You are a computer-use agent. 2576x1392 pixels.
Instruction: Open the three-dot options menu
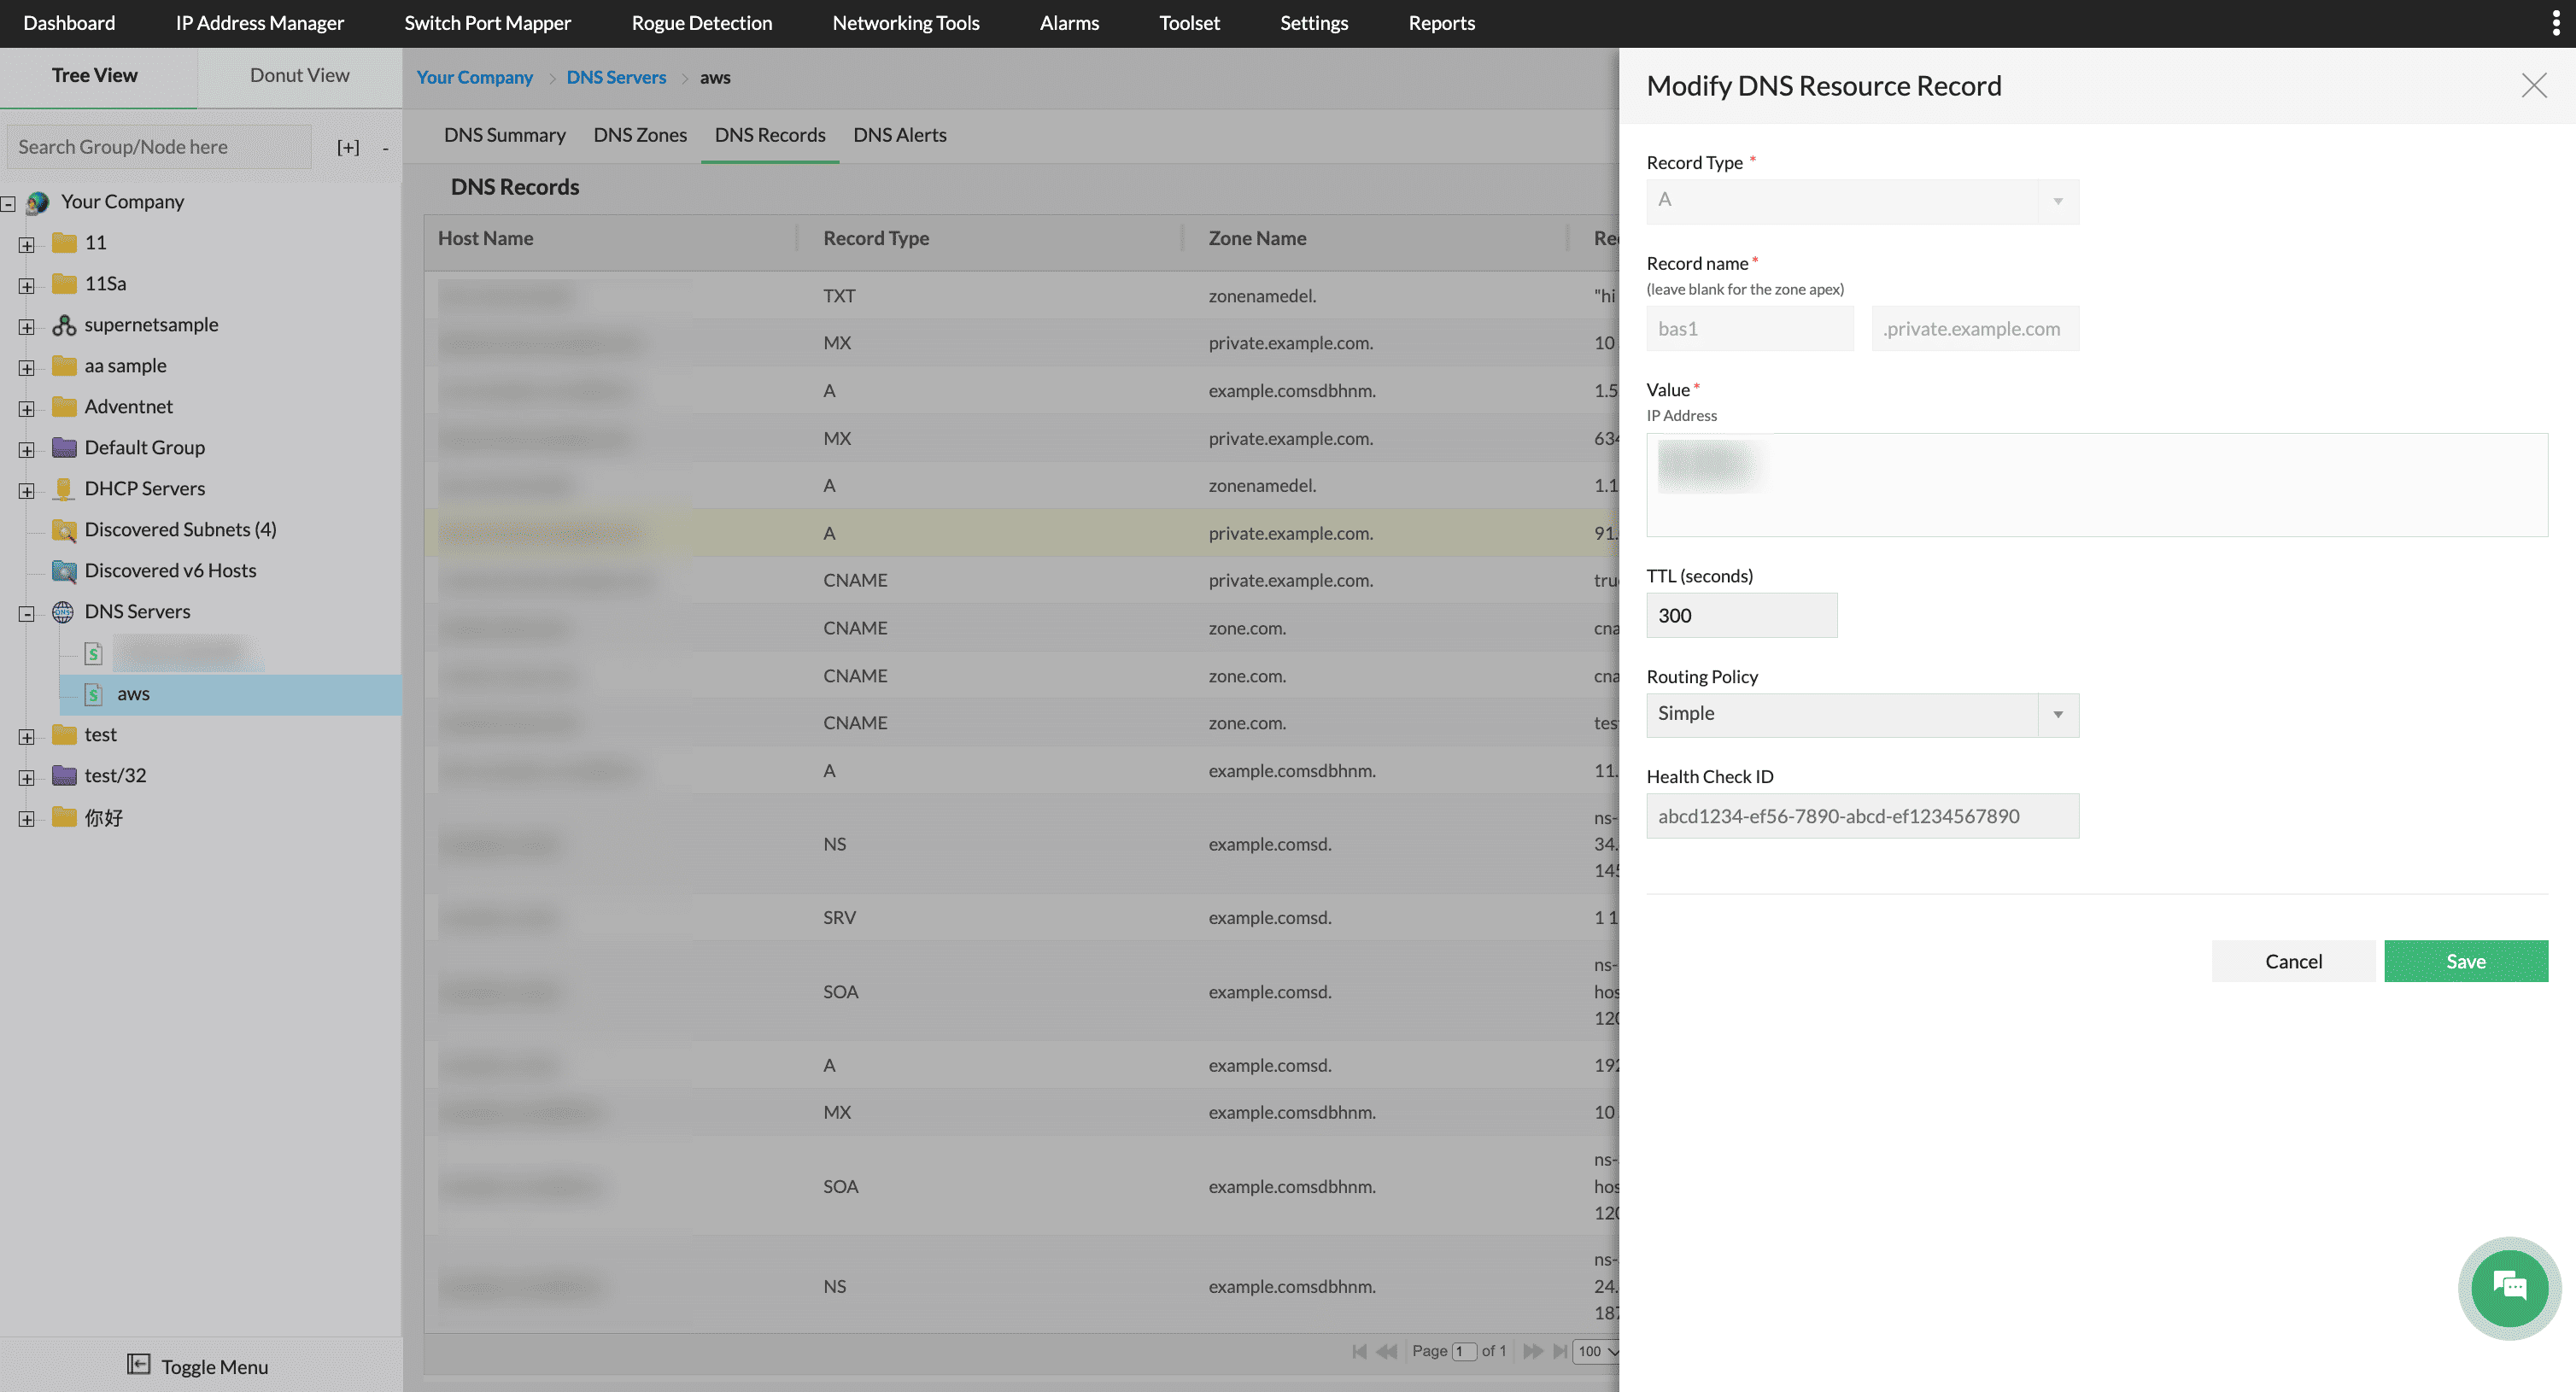coord(2556,23)
